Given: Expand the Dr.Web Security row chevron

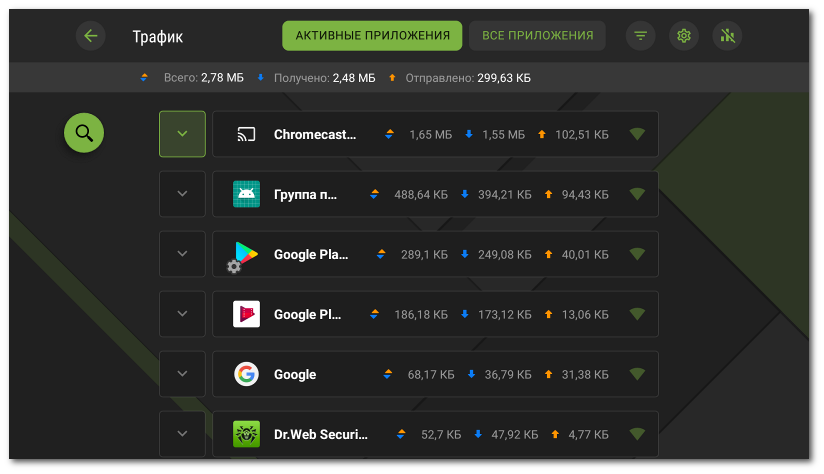Looking at the screenshot, I should coord(182,434).
